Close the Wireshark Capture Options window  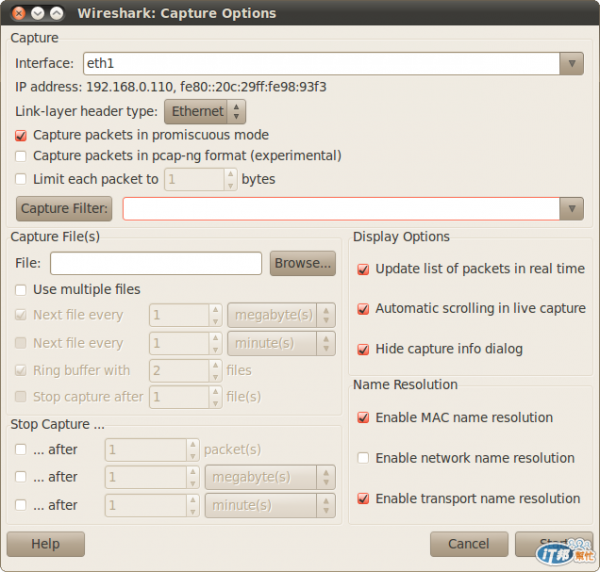[x=18, y=13]
